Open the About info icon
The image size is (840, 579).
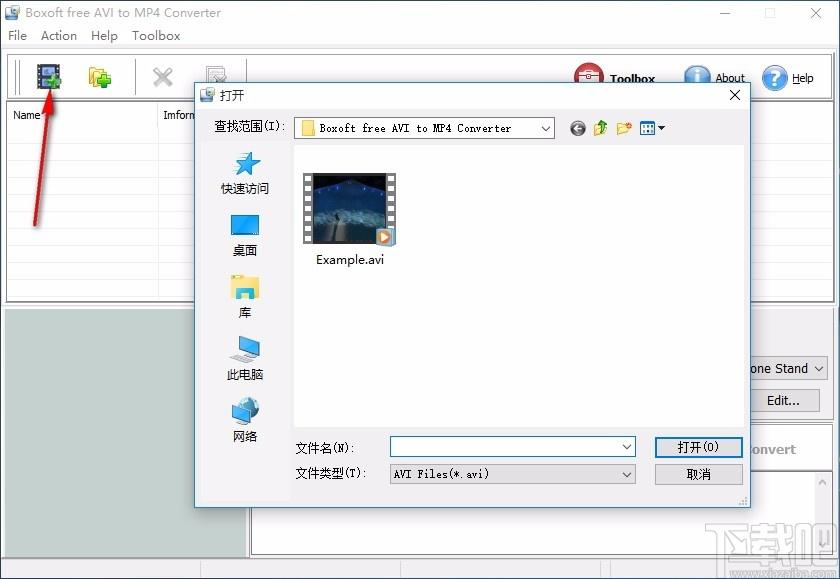coord(697,78)
